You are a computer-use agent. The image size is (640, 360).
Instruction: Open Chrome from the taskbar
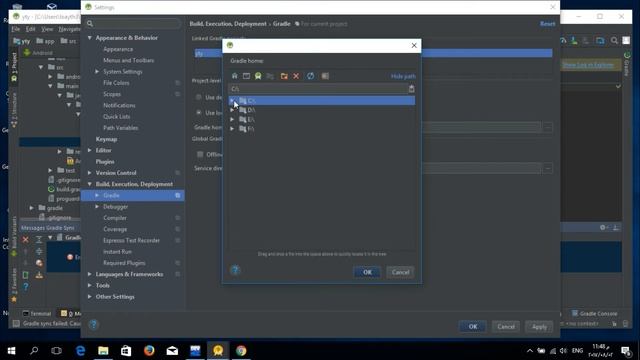pyautogui.click(x=241, y=350)
